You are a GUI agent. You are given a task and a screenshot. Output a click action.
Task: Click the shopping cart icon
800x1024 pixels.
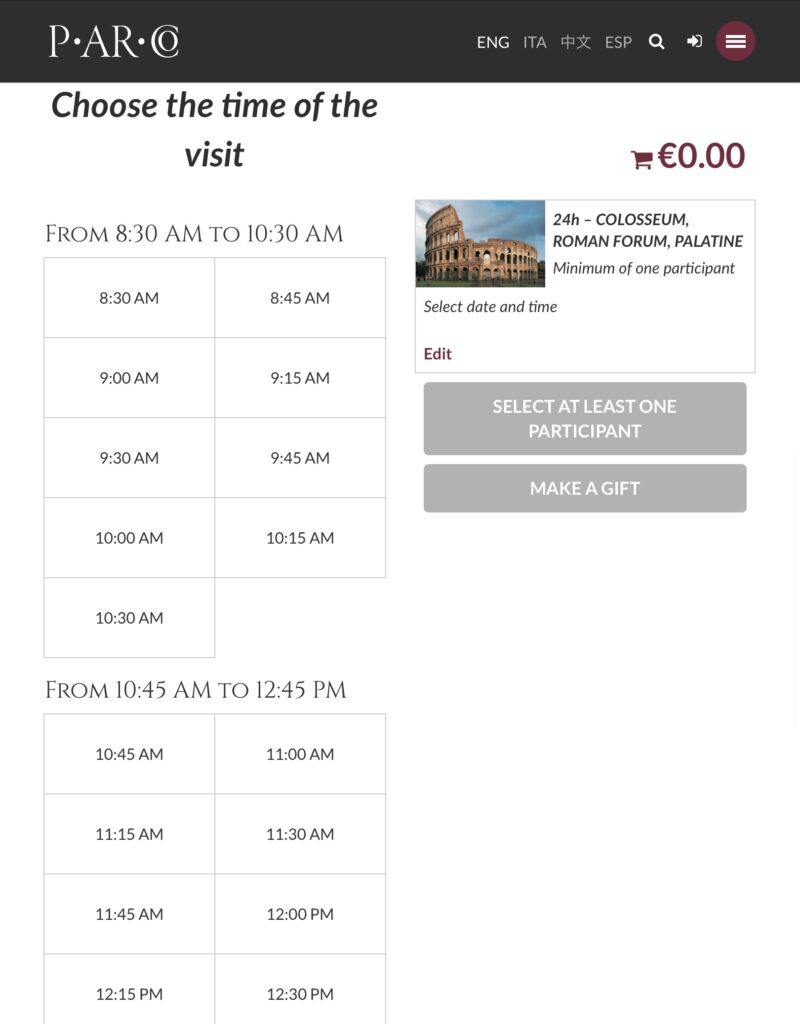click(641, 158)
